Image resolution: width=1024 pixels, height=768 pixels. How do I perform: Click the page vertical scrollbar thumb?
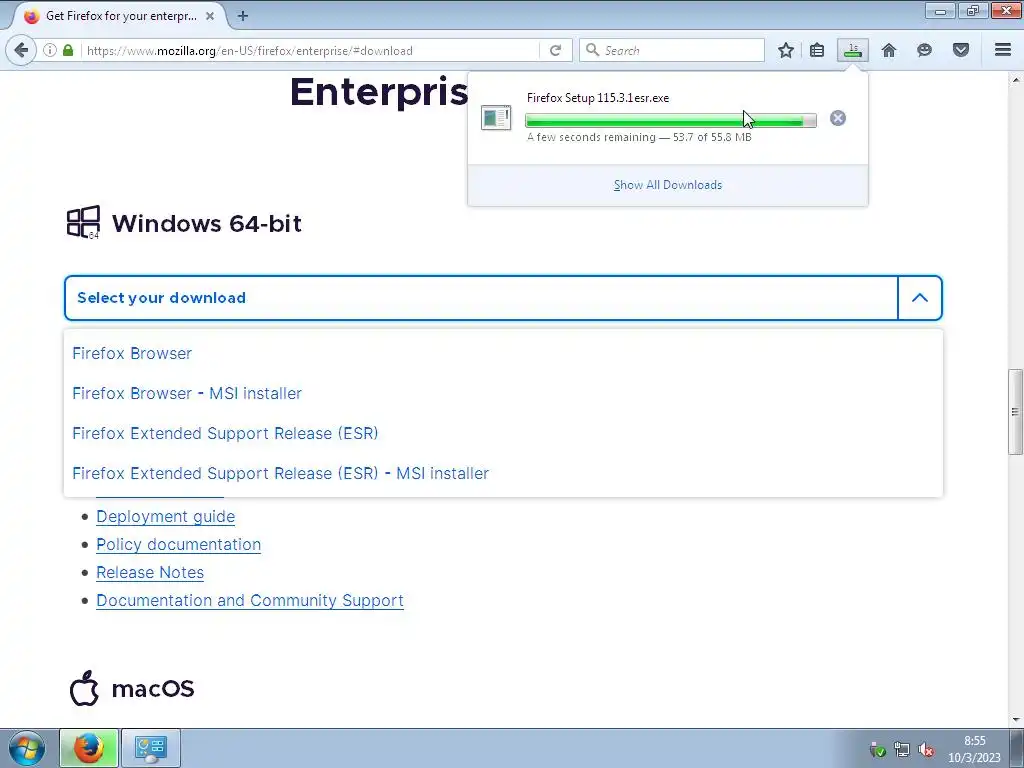click(1015, 411)
